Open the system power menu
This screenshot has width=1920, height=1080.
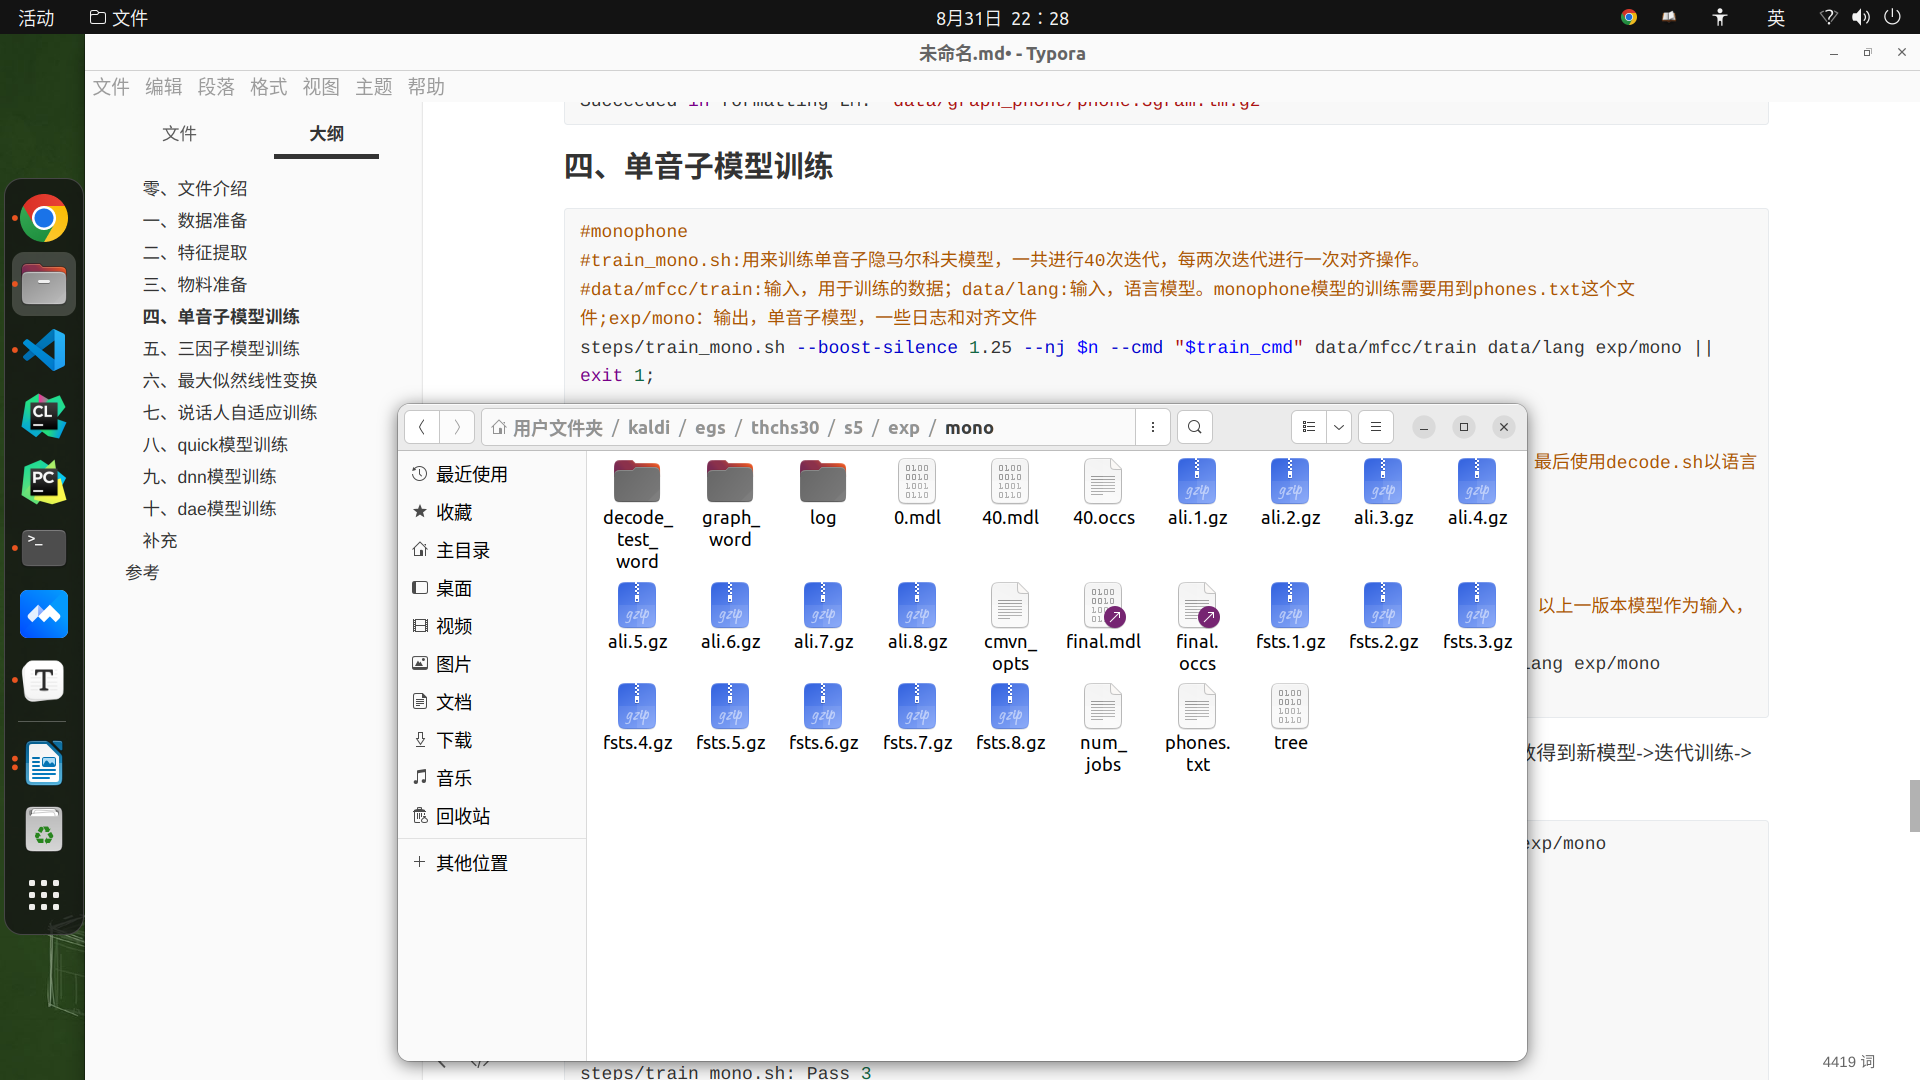coord(1892,17)
